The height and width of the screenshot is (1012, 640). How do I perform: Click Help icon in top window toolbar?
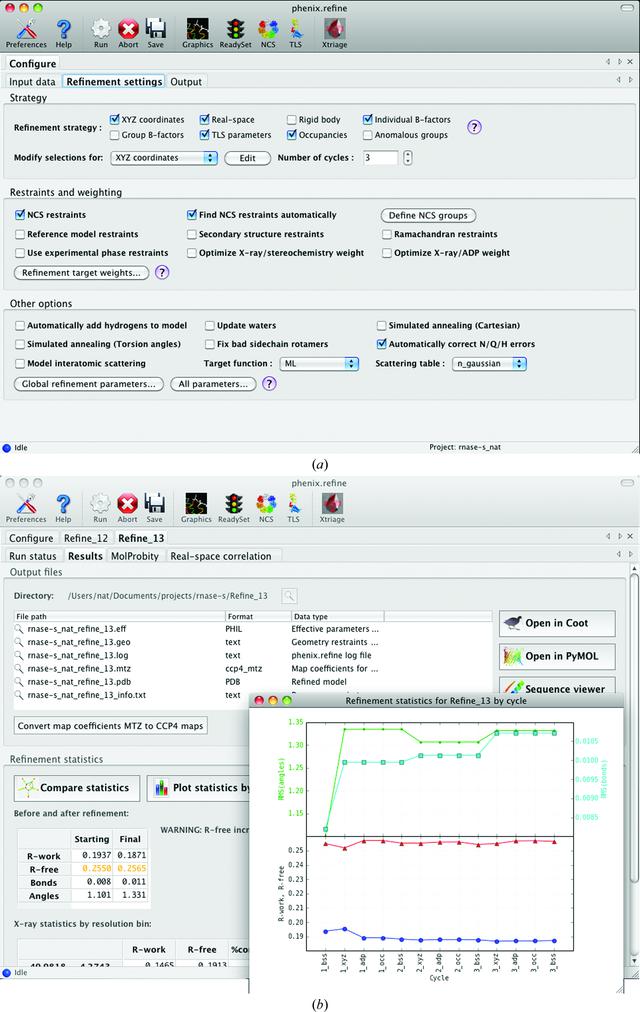63,33
